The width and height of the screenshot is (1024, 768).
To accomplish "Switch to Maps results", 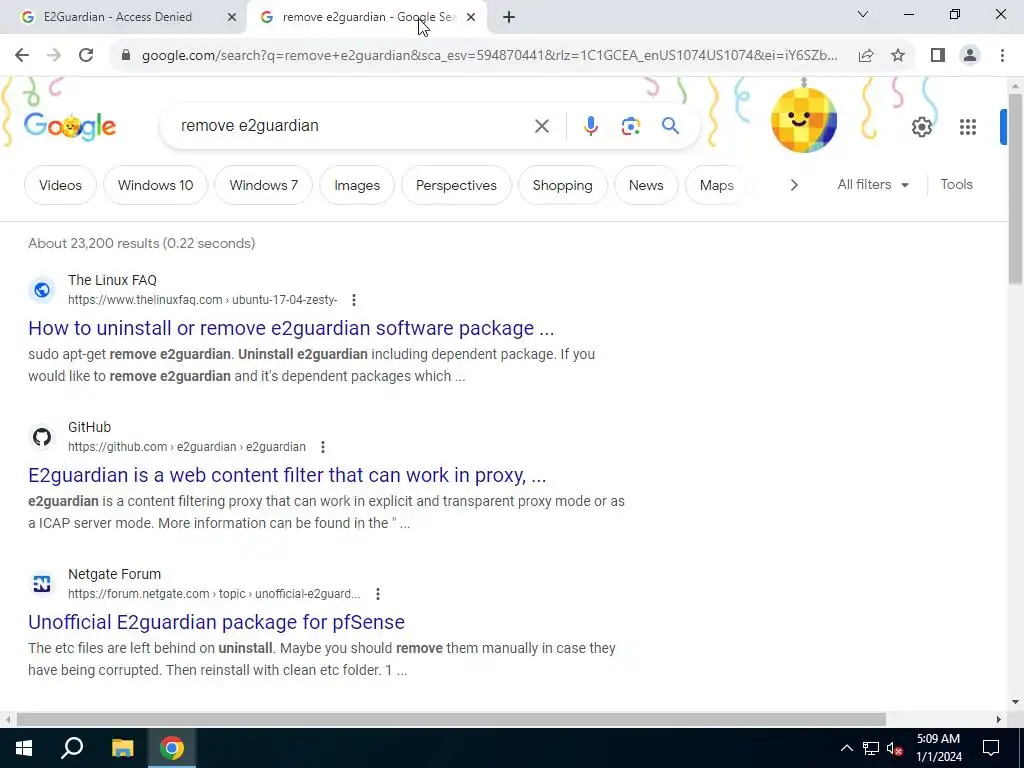I will (716, 185).
